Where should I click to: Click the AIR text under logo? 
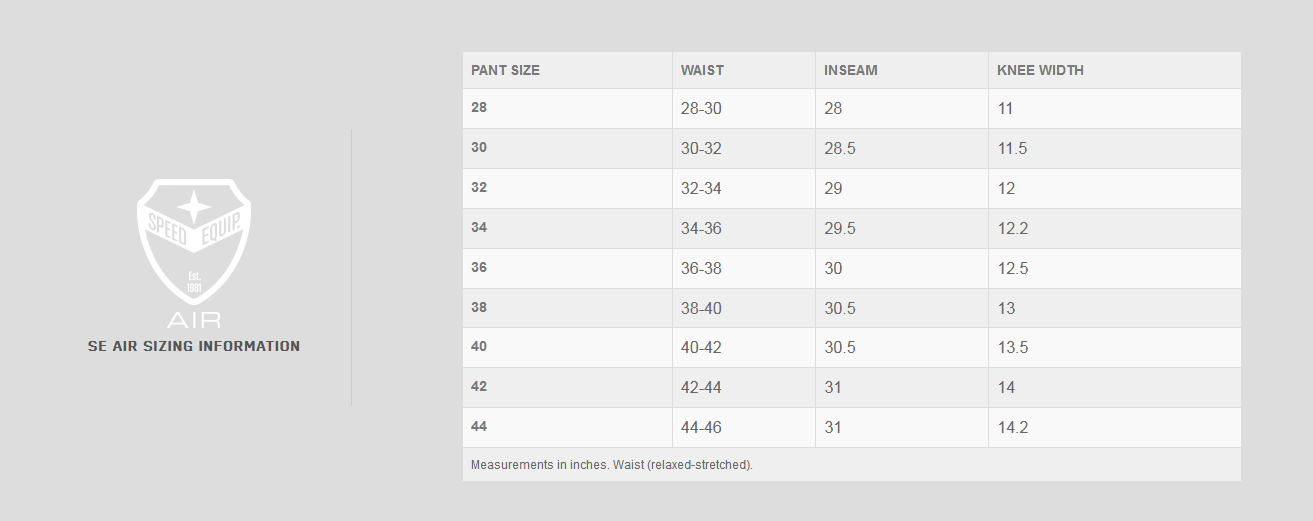[194, 321]
